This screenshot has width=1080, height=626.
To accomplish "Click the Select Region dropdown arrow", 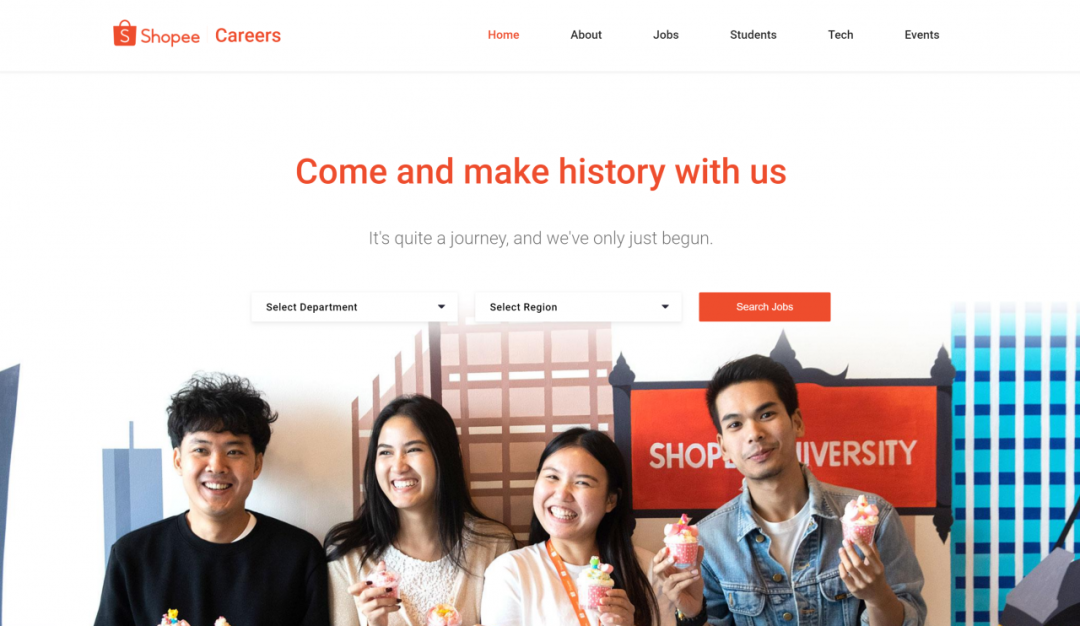I will click(665, 307).
